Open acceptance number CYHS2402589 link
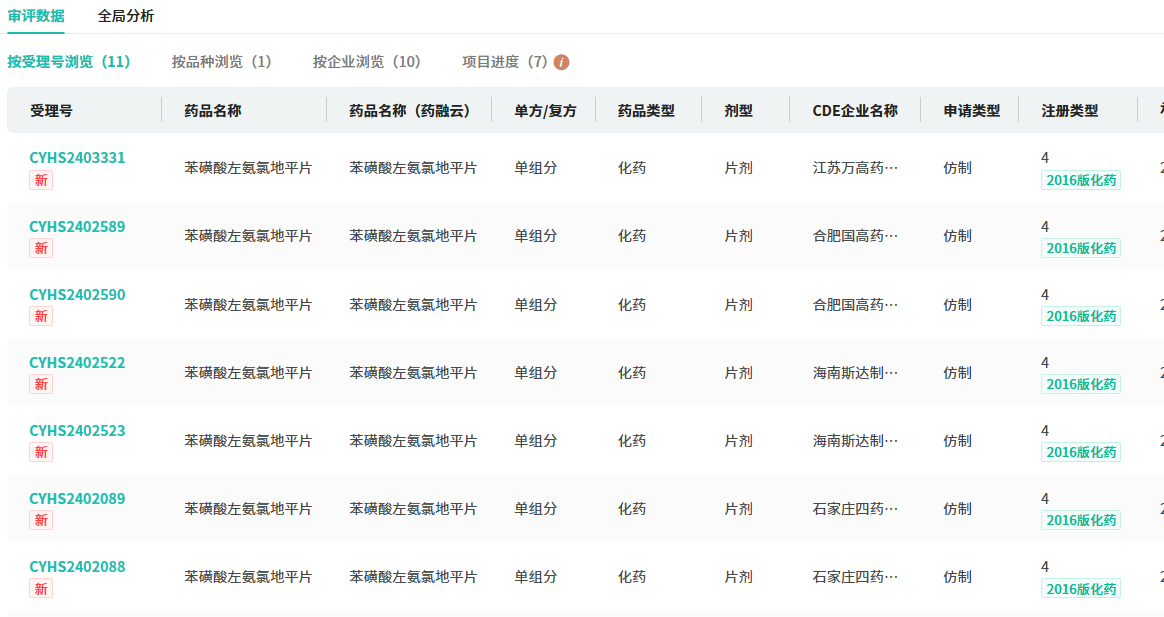This screenshot has width=1164, height=617. [x=77, y=226]
